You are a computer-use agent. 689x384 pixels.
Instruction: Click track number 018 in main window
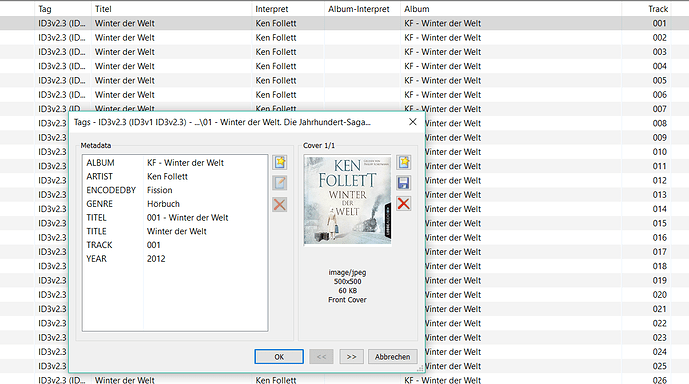coord(659,266)
